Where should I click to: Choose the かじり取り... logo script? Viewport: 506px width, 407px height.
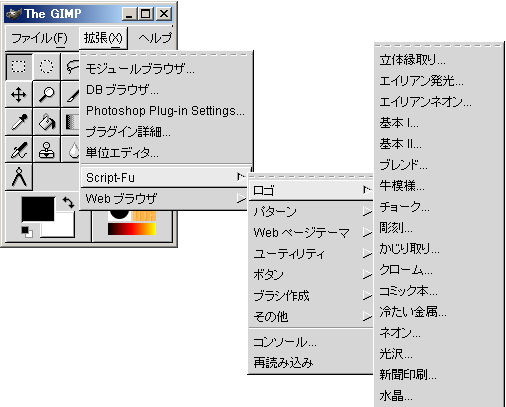pyautogui.click(x=438, y=249)
